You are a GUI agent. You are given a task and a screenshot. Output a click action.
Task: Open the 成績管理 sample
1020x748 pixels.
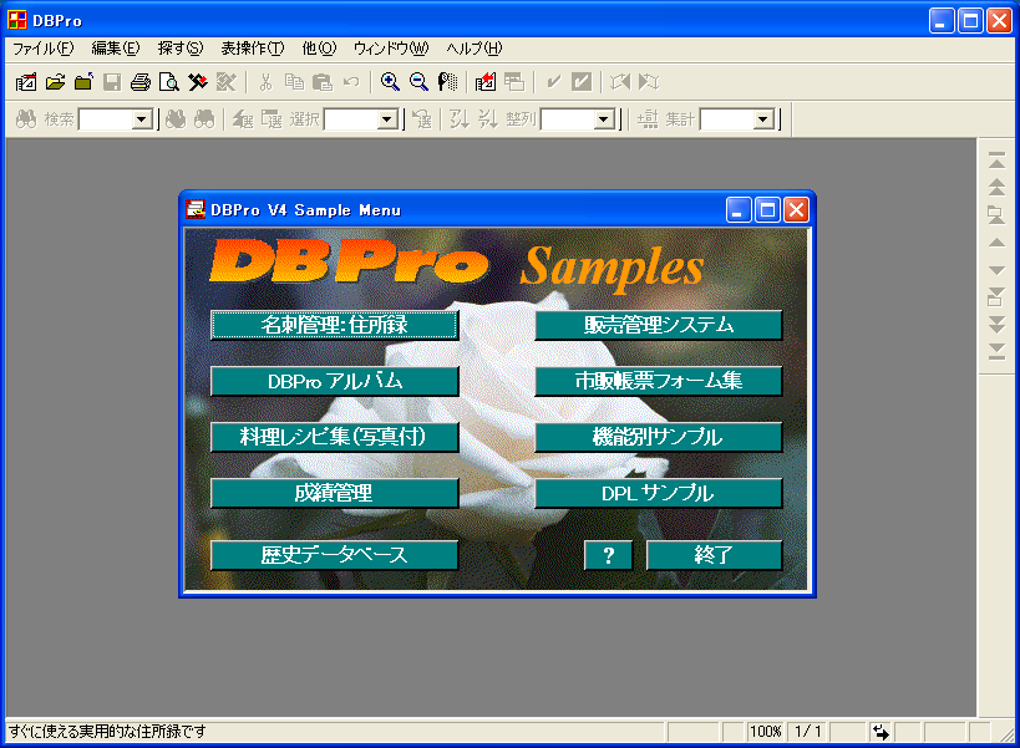[x=334, y=493]
